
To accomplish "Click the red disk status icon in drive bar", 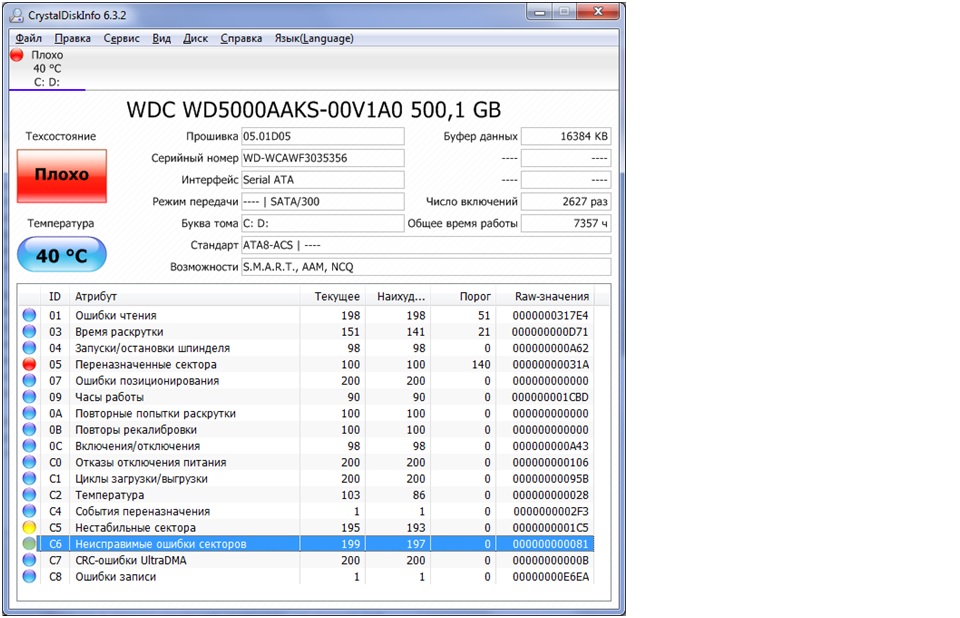I will point(17,56).
